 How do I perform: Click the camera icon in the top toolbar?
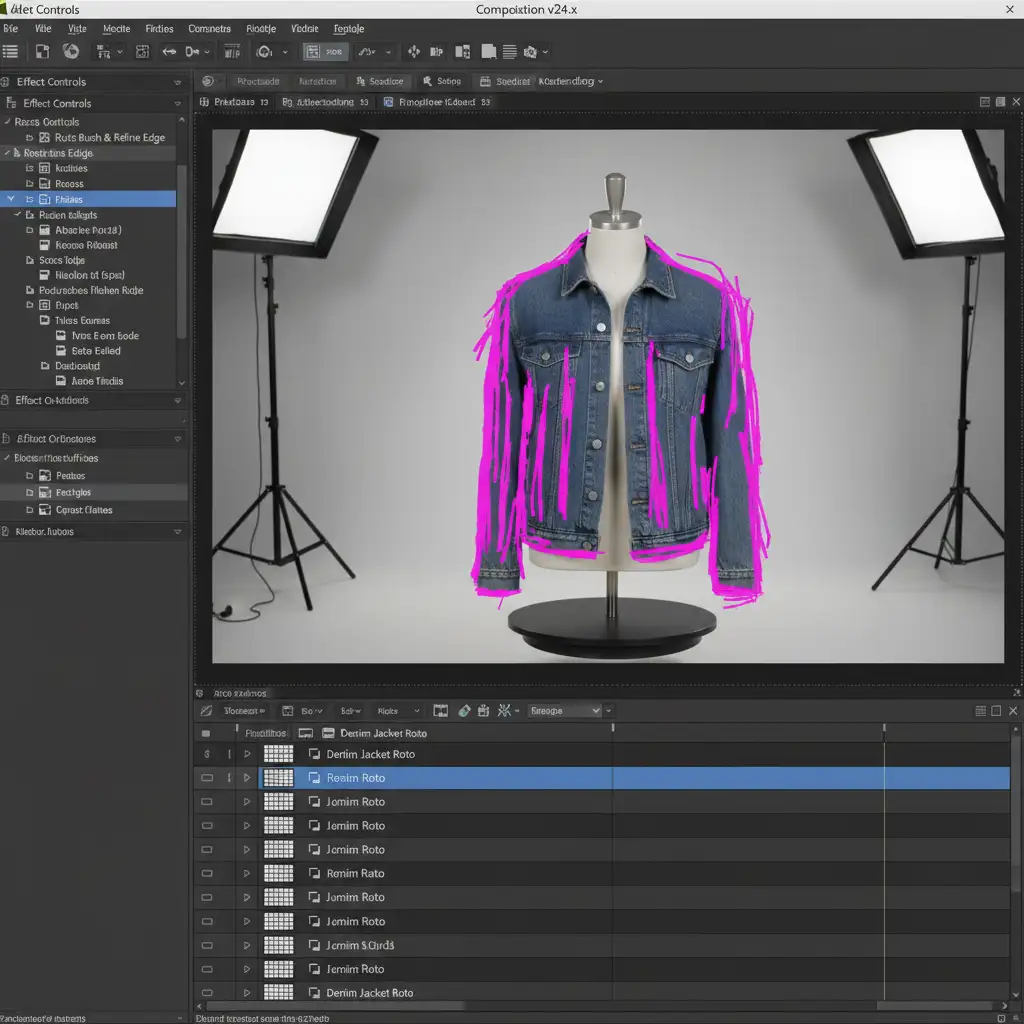click(x=531, y=51)
